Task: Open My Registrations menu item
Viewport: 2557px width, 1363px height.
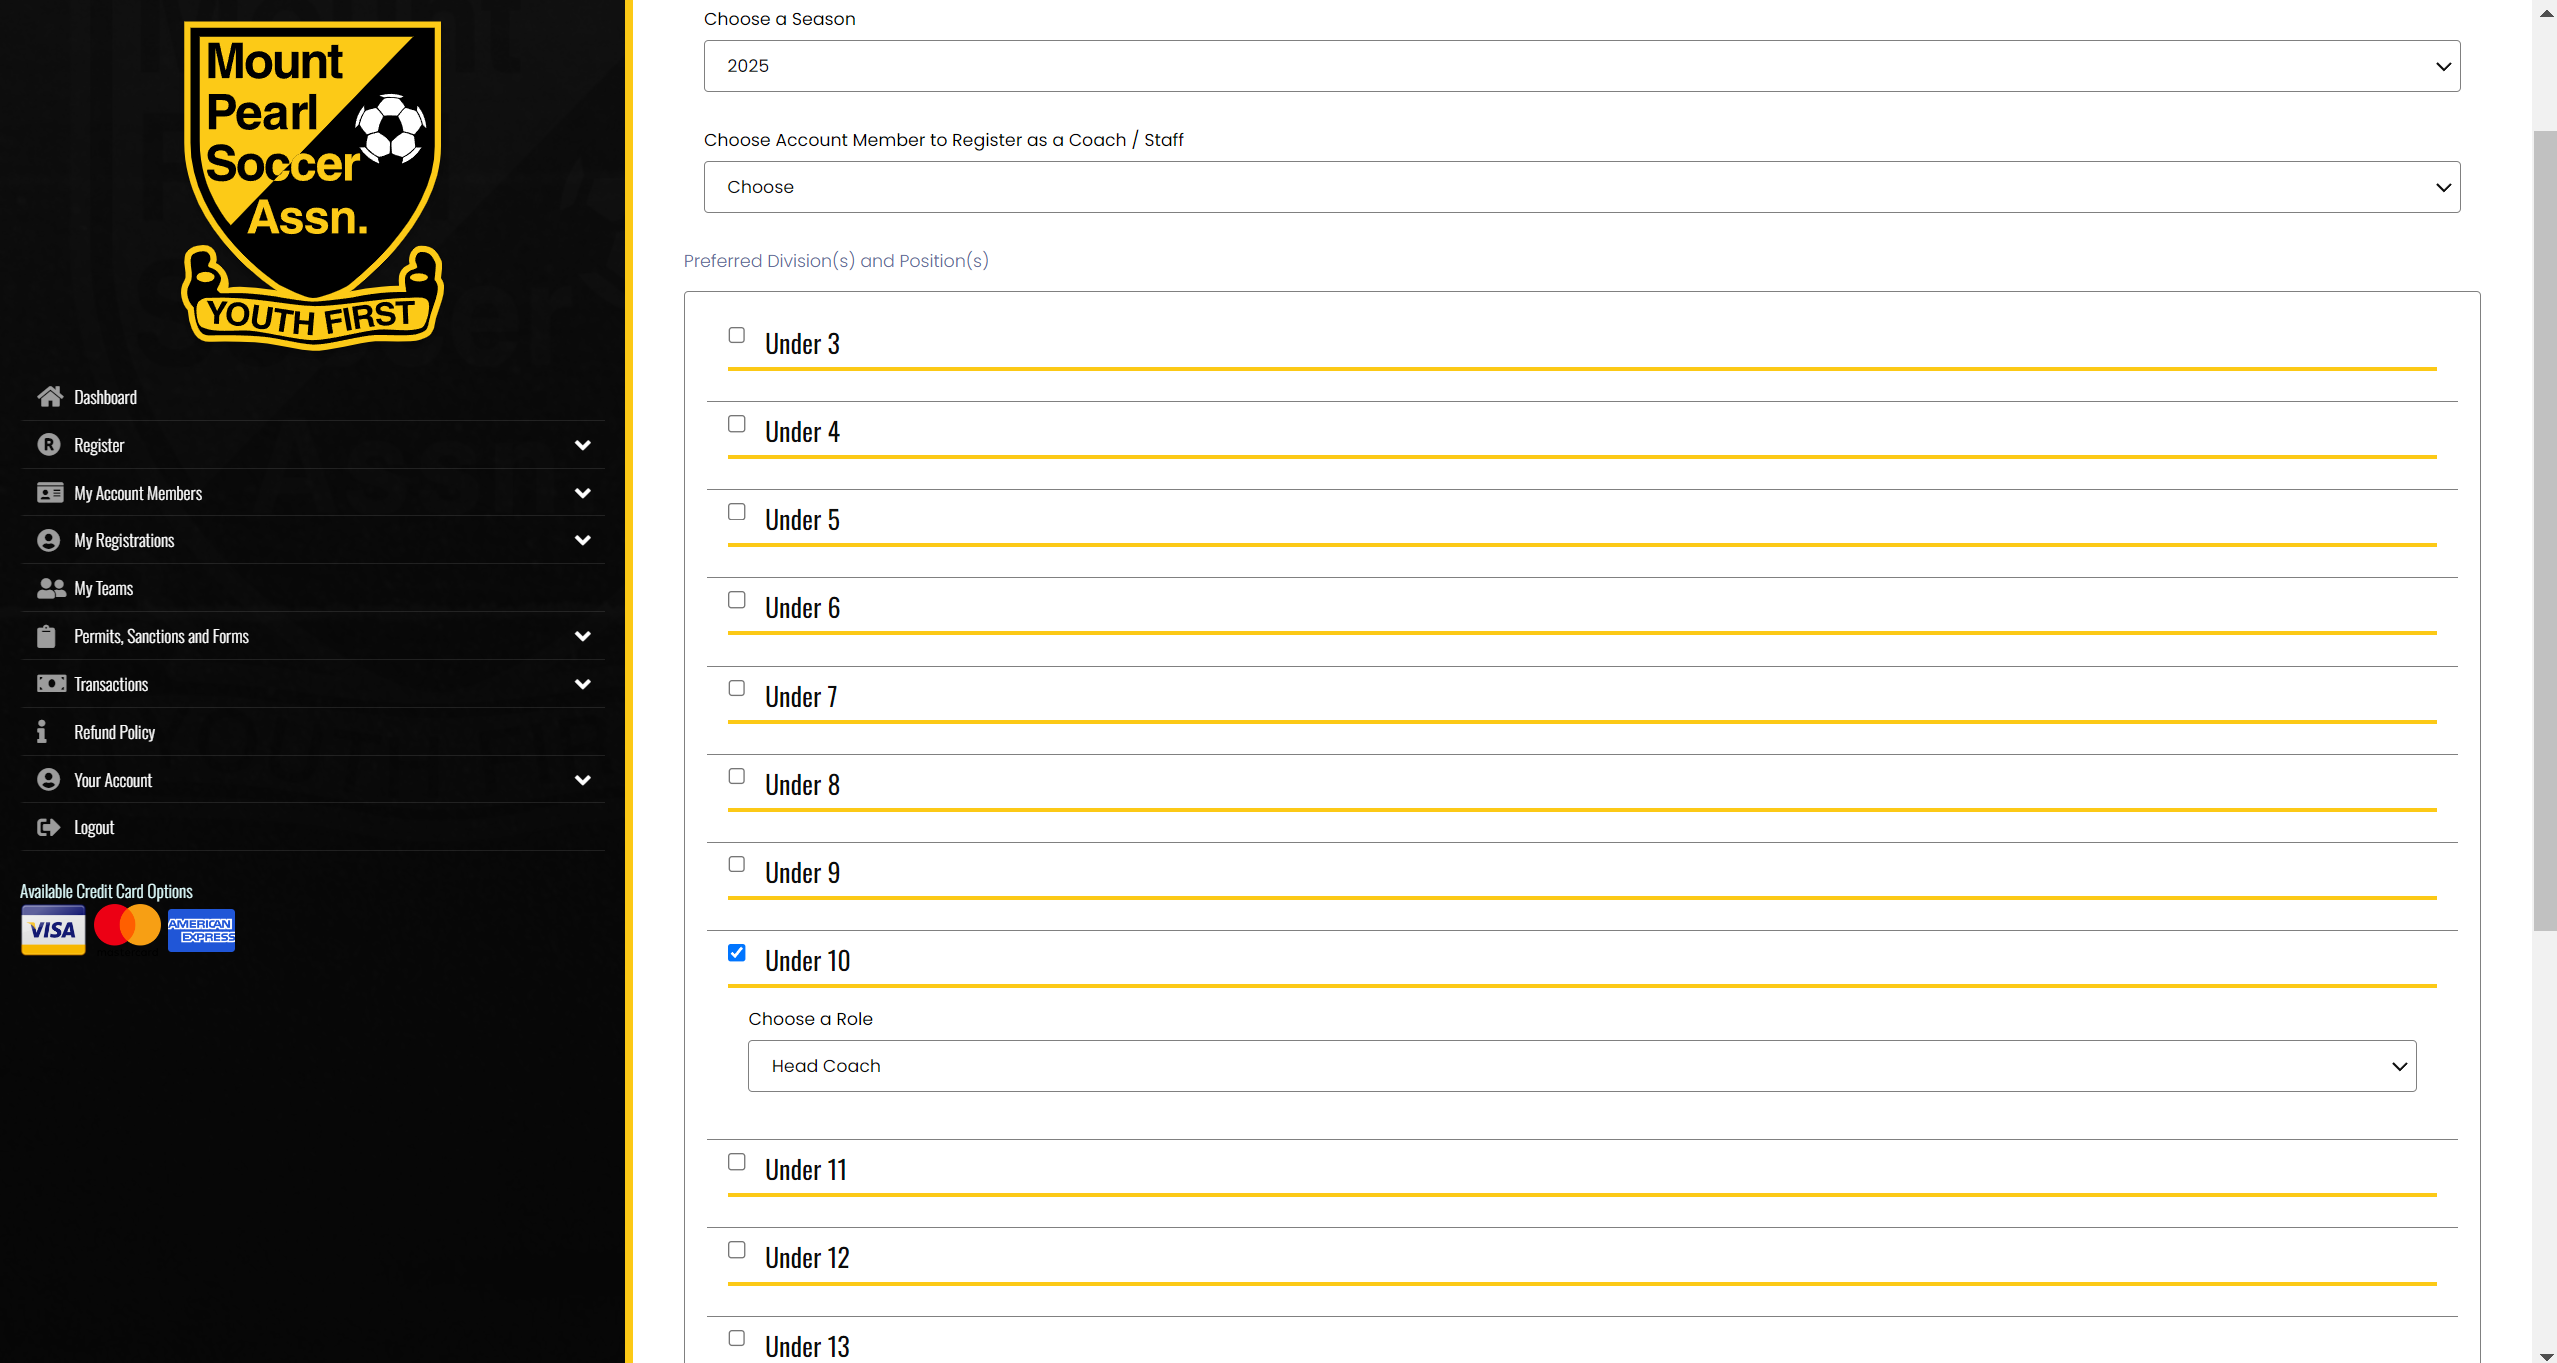Action: pos(313,541)
